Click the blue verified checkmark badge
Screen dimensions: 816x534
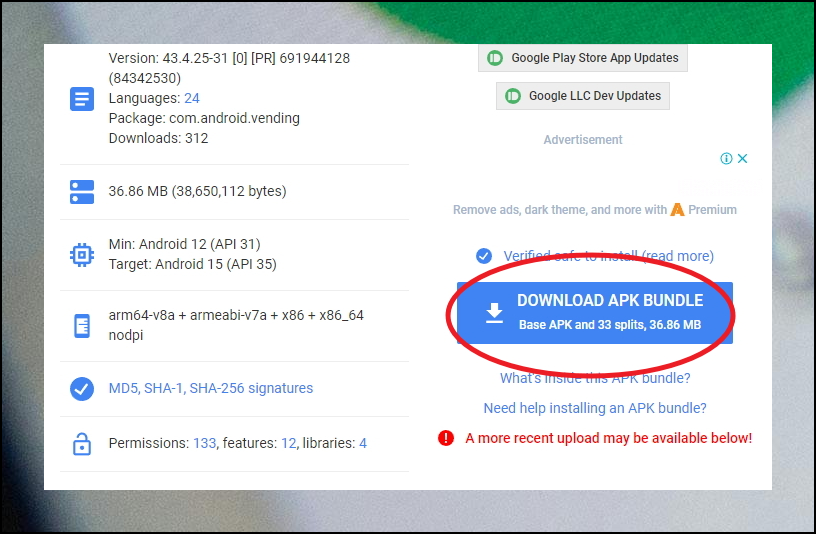click(x=484, y=256)
